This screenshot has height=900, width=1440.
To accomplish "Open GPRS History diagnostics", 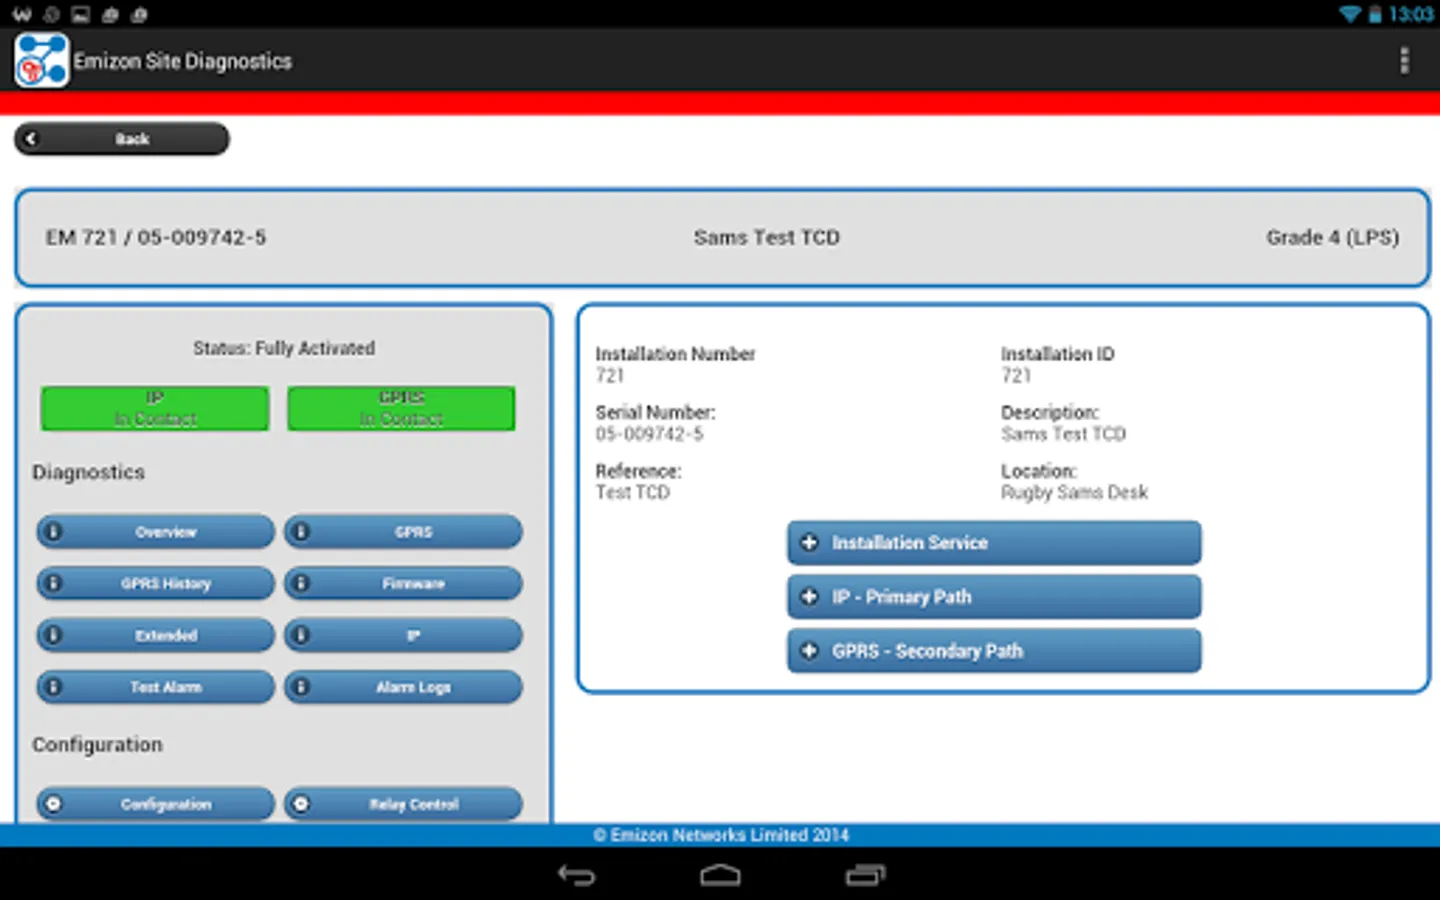I will coord(155,583).
